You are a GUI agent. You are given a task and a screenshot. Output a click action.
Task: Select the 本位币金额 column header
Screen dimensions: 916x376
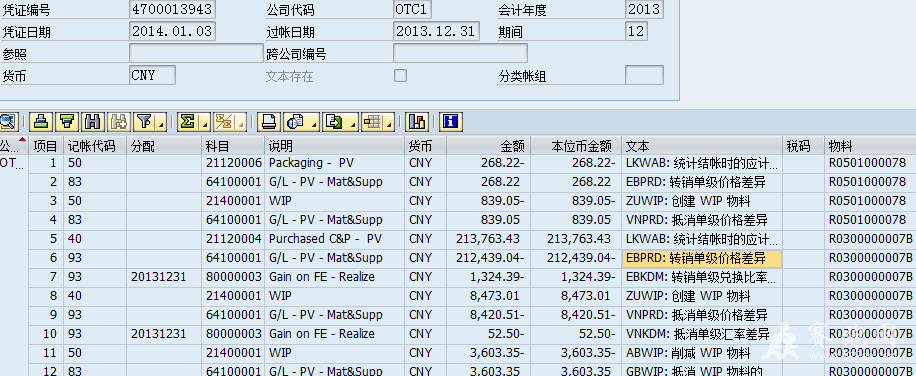click(576, 146)
